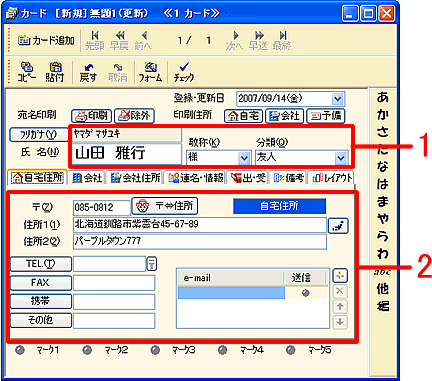Click the 早送 fast forward icon

(x=258, y=41)
